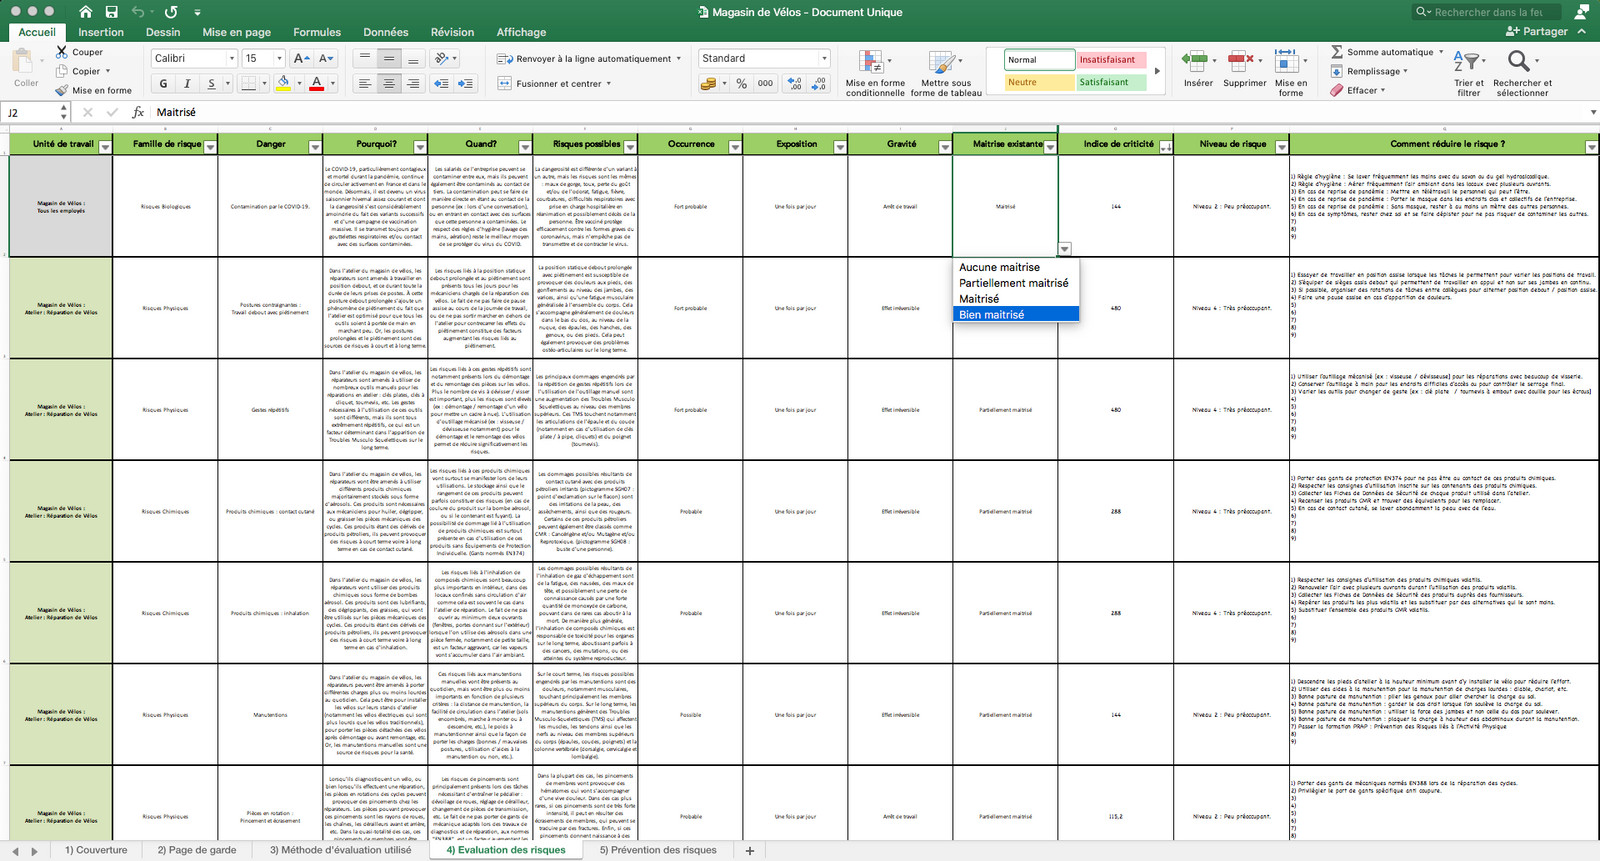
Task: Apply thousands separator (000) format
Action: [765, 84]
